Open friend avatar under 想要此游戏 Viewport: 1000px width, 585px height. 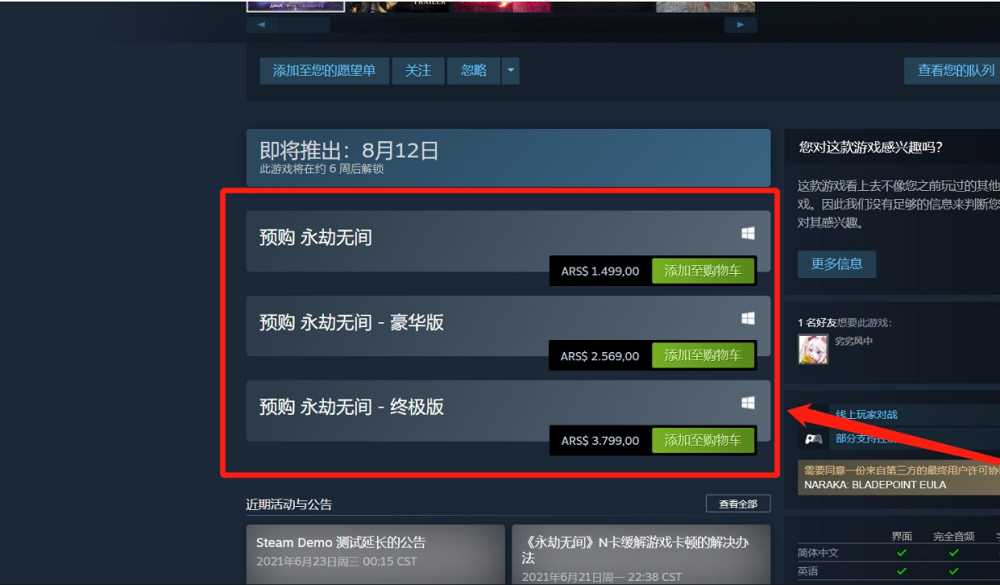click(813, 349)
